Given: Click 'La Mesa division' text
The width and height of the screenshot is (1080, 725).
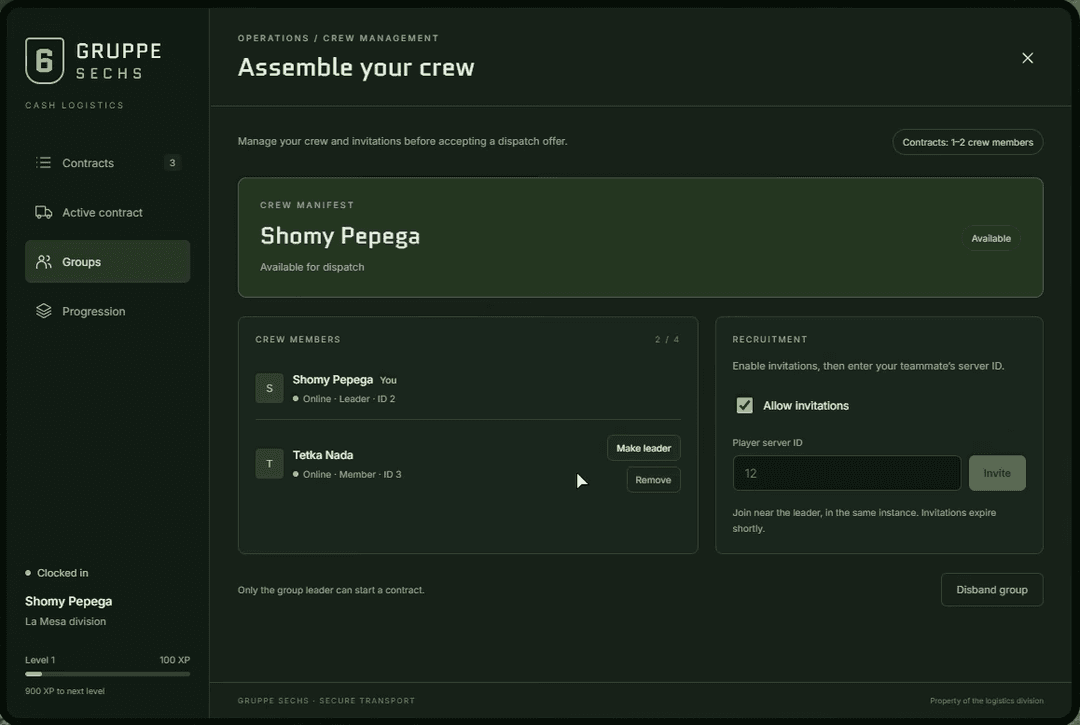Looking at the screenshot, I should pos(65,622).
